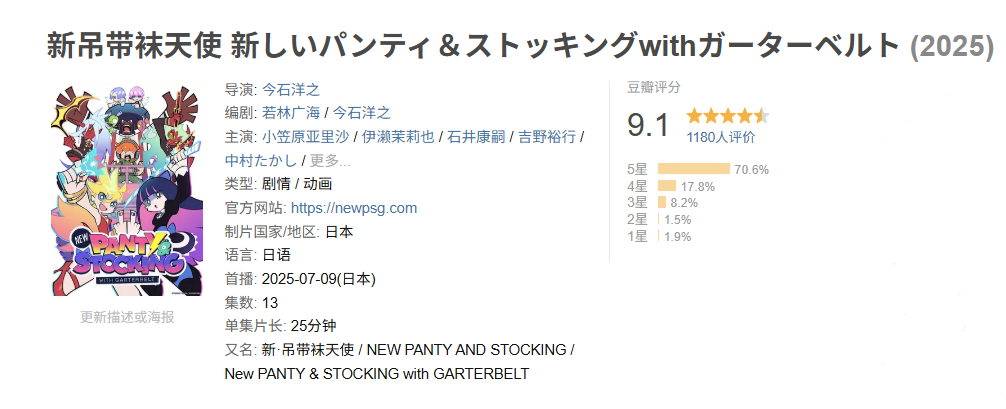Open the anime poster thumbnail
Image resolution: width=1006 pixels, height=409 pixels.
(125, 186)
